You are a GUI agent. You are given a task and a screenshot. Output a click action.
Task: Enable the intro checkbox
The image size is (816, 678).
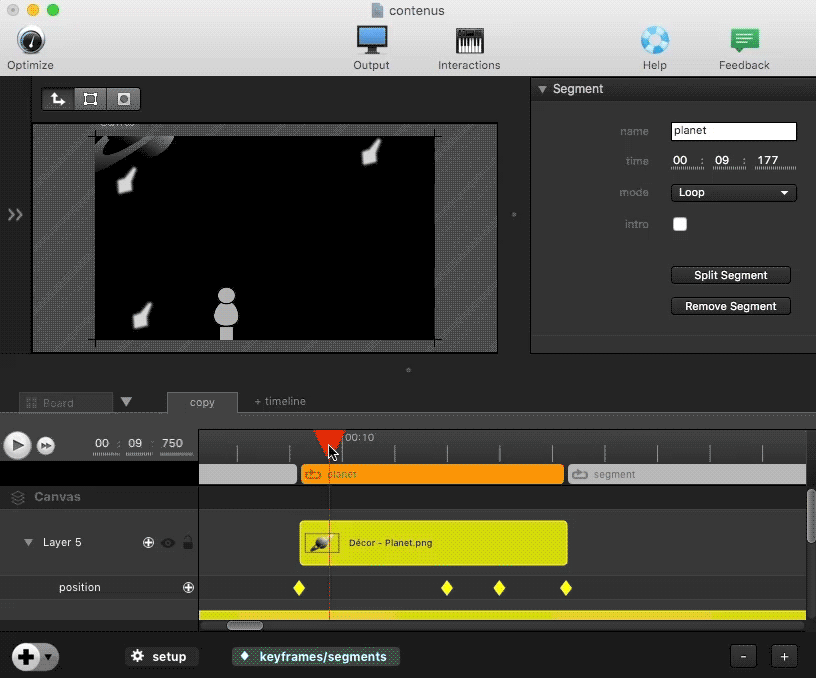(680, 225)
